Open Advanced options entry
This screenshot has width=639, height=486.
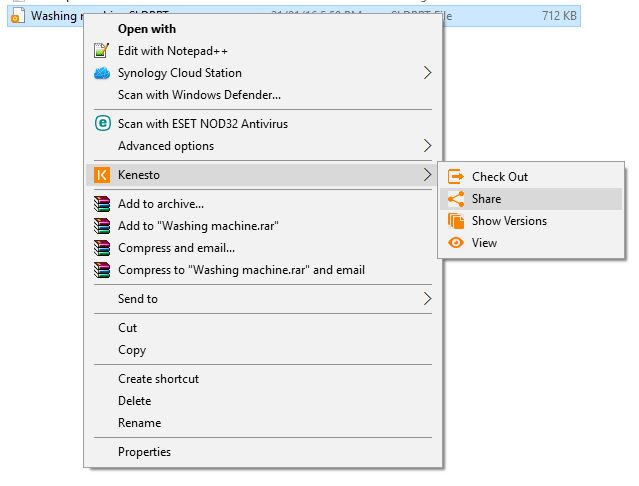coord(263,146)
